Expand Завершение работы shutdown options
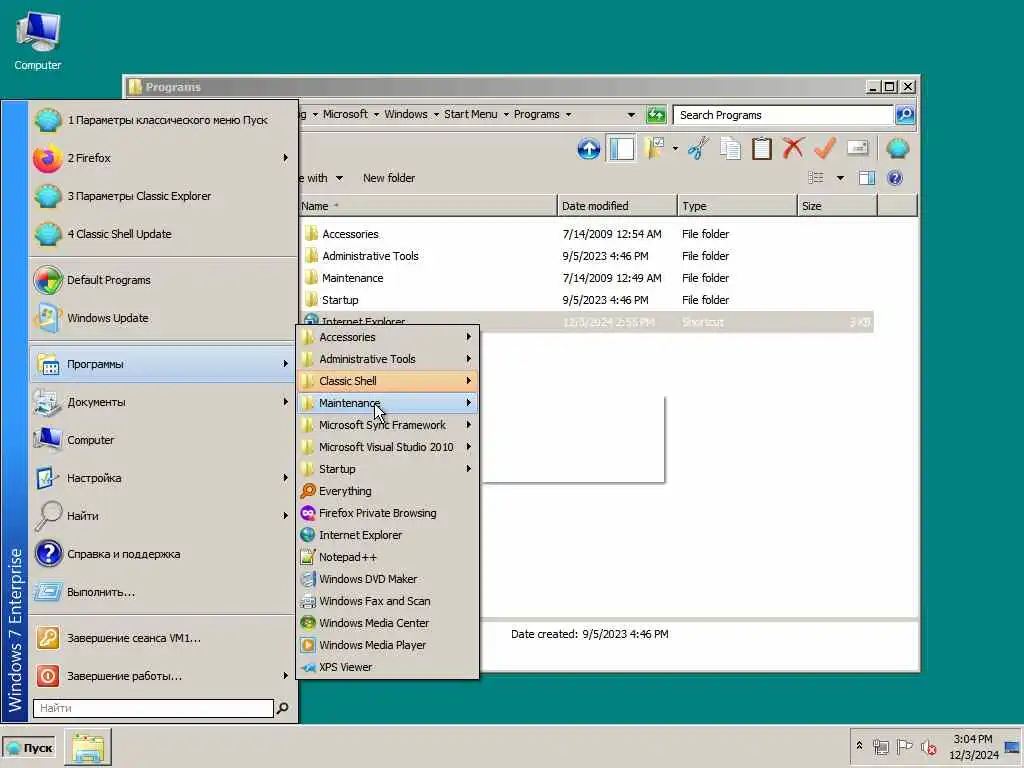1024x768 pixels. pos(162,676)
